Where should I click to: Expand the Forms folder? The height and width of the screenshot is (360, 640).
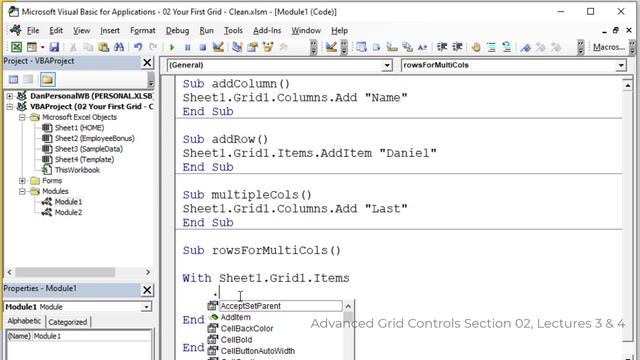pyautogui.click(x=22, y=180)
